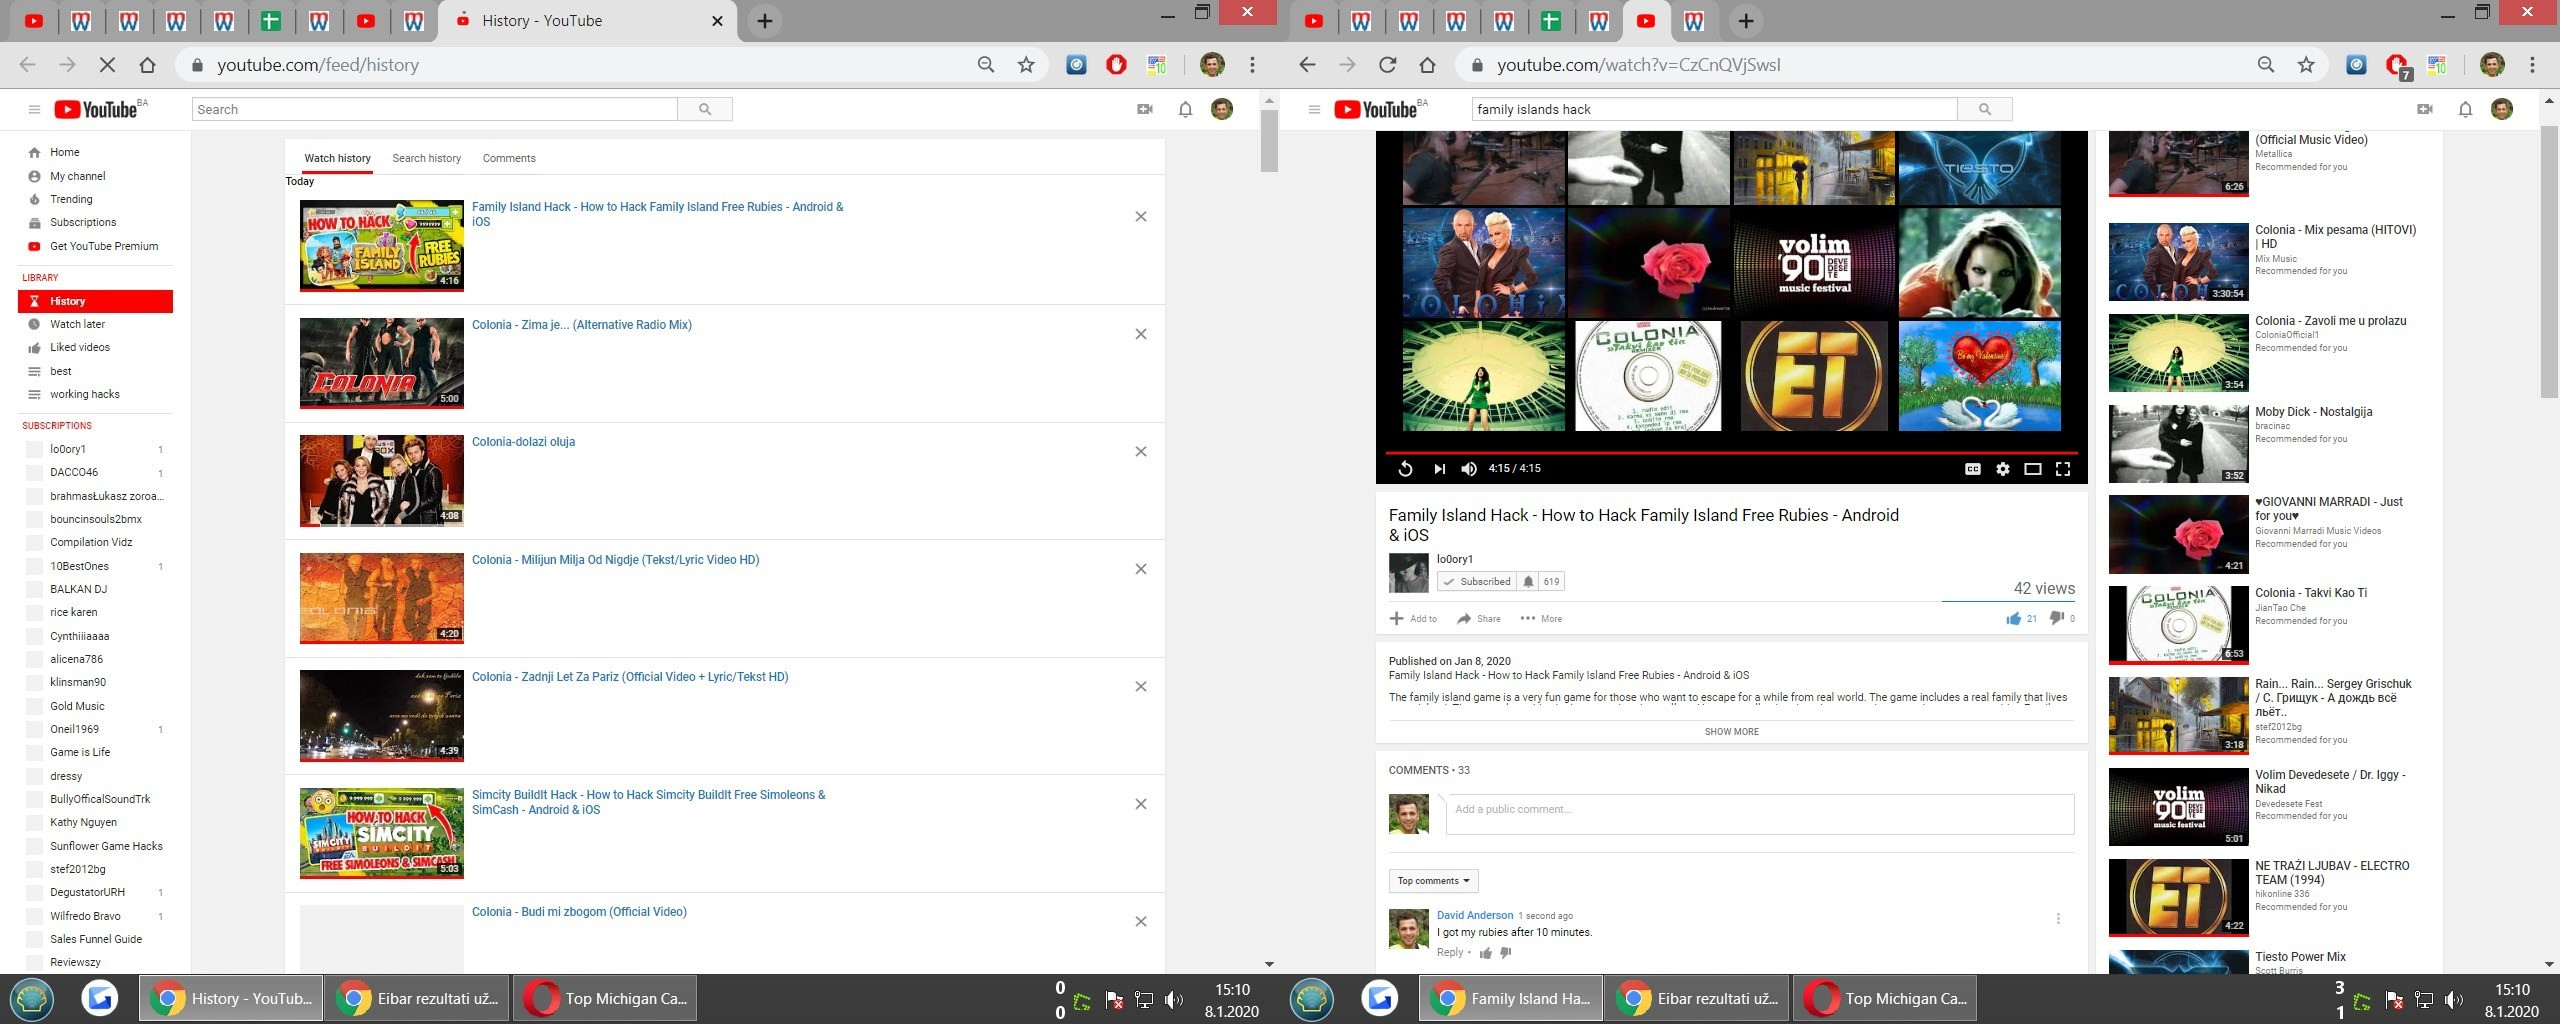Open the upload video camera icon in History window
This screenshot has height=1024, width=2560.
click(1145, 109)
